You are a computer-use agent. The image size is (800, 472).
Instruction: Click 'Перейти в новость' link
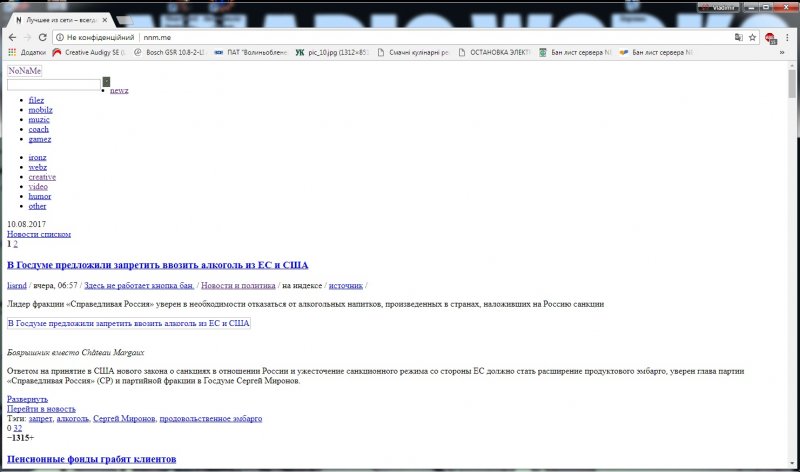tap(41, 409)
